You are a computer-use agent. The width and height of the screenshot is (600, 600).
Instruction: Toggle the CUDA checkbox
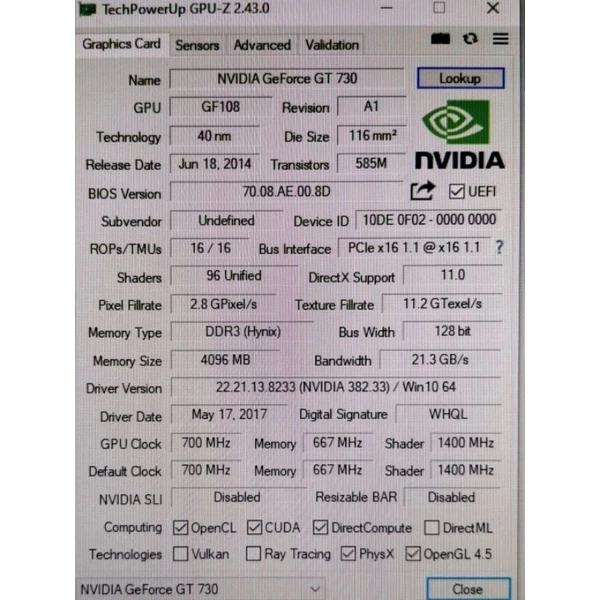click(x=254, y=527)
